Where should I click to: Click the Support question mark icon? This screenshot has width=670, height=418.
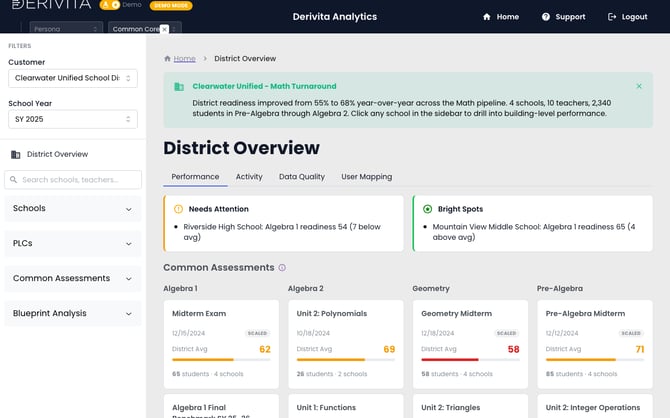point(546,17)
